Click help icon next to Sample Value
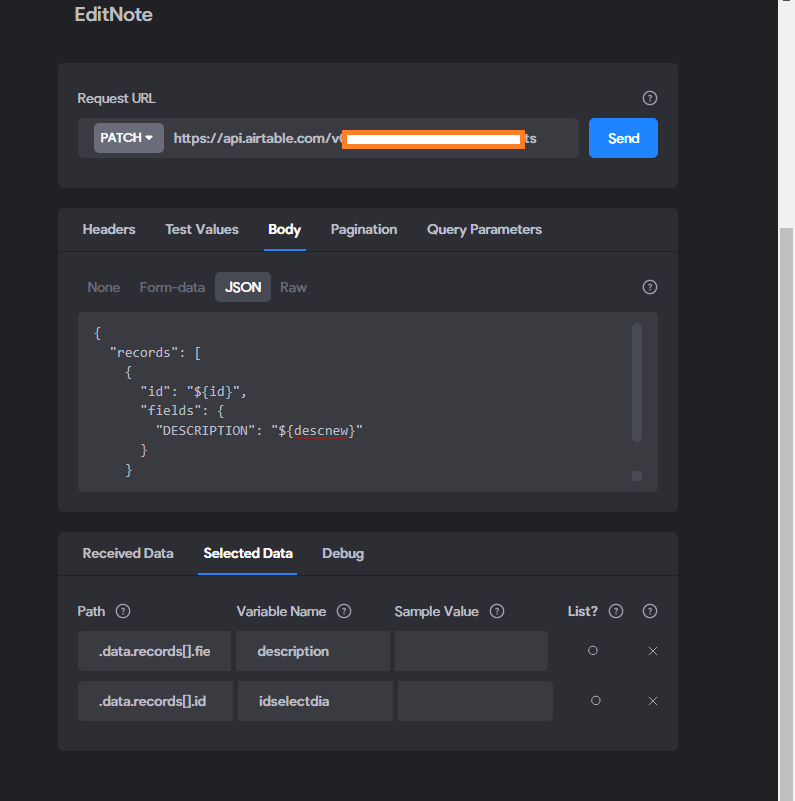795x801 pixels. [x=497, y=611]
